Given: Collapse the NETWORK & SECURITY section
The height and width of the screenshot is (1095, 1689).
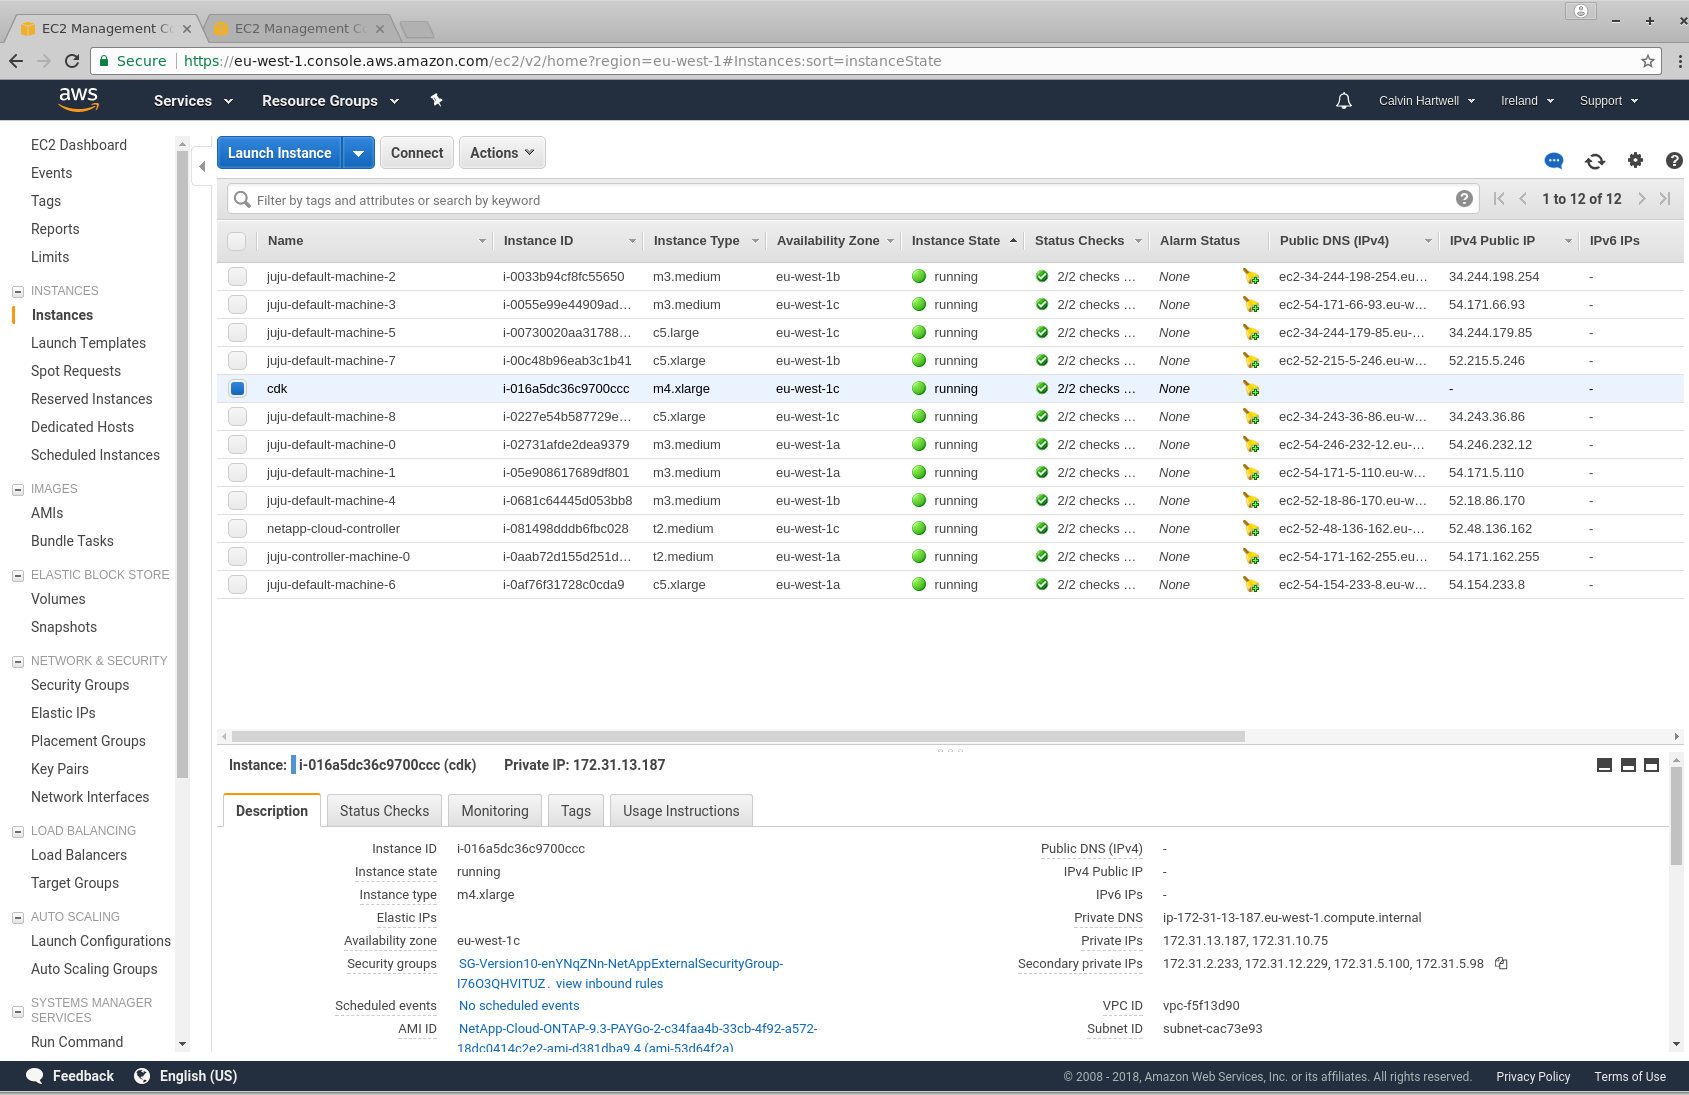Looking at the screenshot, I should 18,661.
